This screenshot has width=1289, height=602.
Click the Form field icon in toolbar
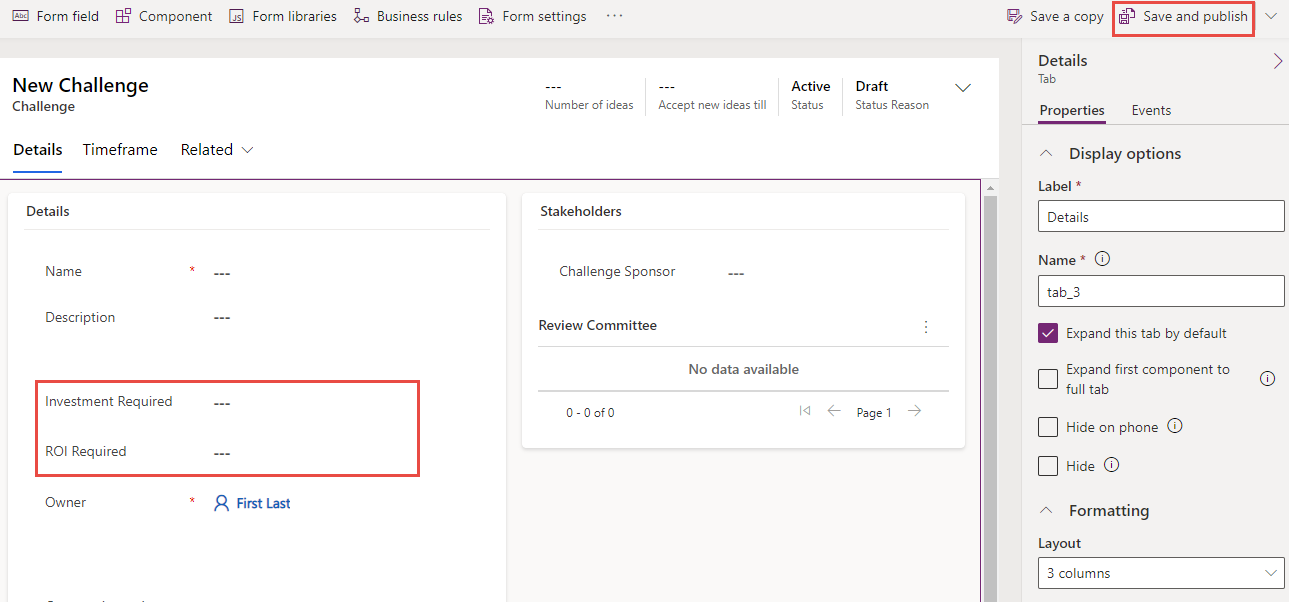pyautogui.click(x=21, y=16)
